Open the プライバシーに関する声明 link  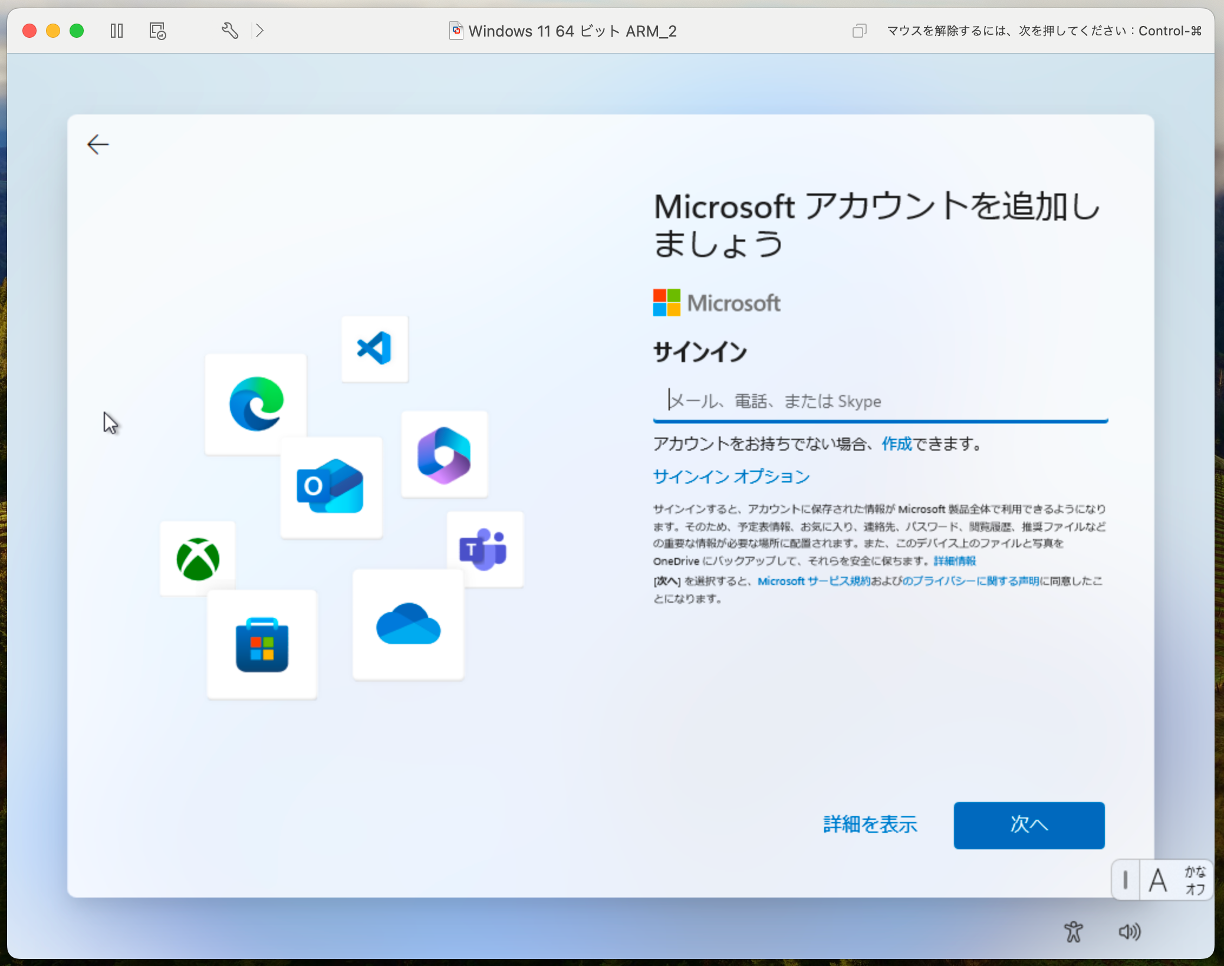971,581
